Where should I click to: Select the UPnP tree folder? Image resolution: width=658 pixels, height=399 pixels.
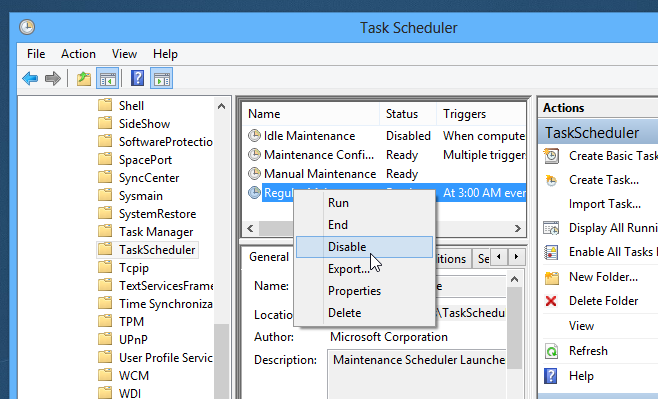click(x=133, y=340)
